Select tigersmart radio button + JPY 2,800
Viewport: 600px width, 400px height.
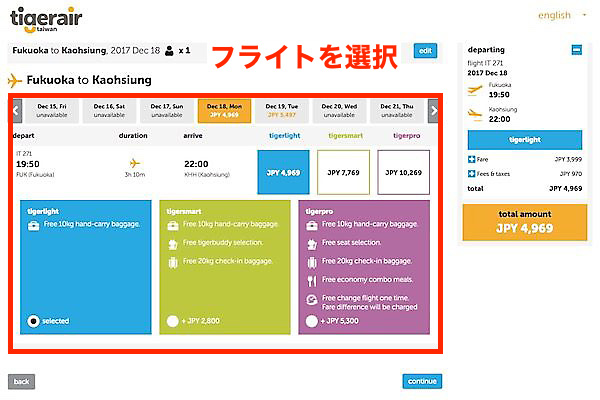pyautogui.click(x=173, y=321)
